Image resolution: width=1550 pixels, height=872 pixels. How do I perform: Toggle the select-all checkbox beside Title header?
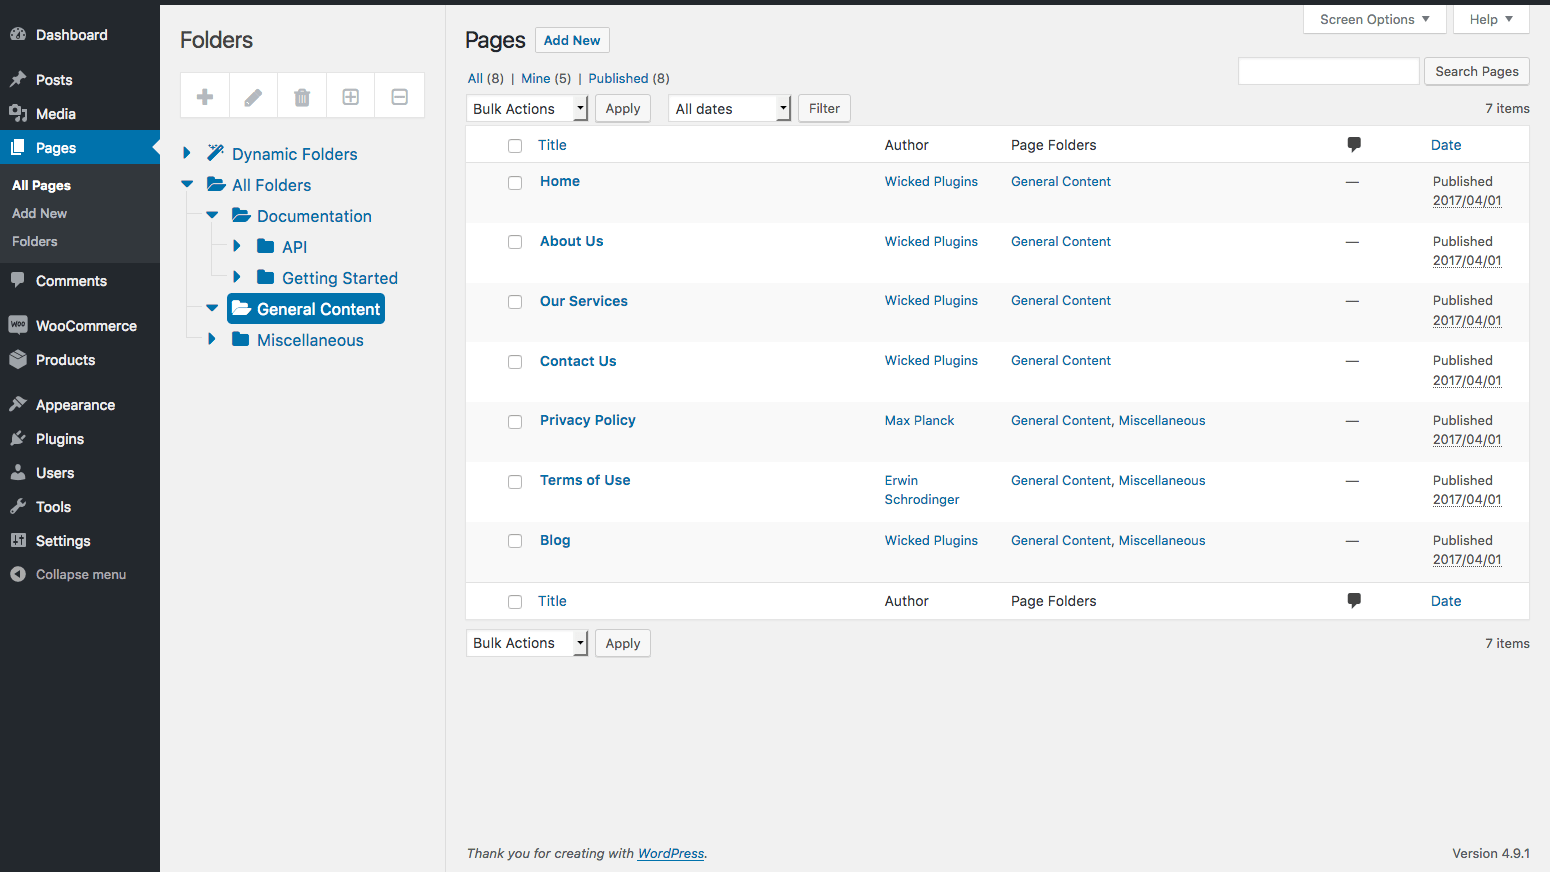(515, 146)
